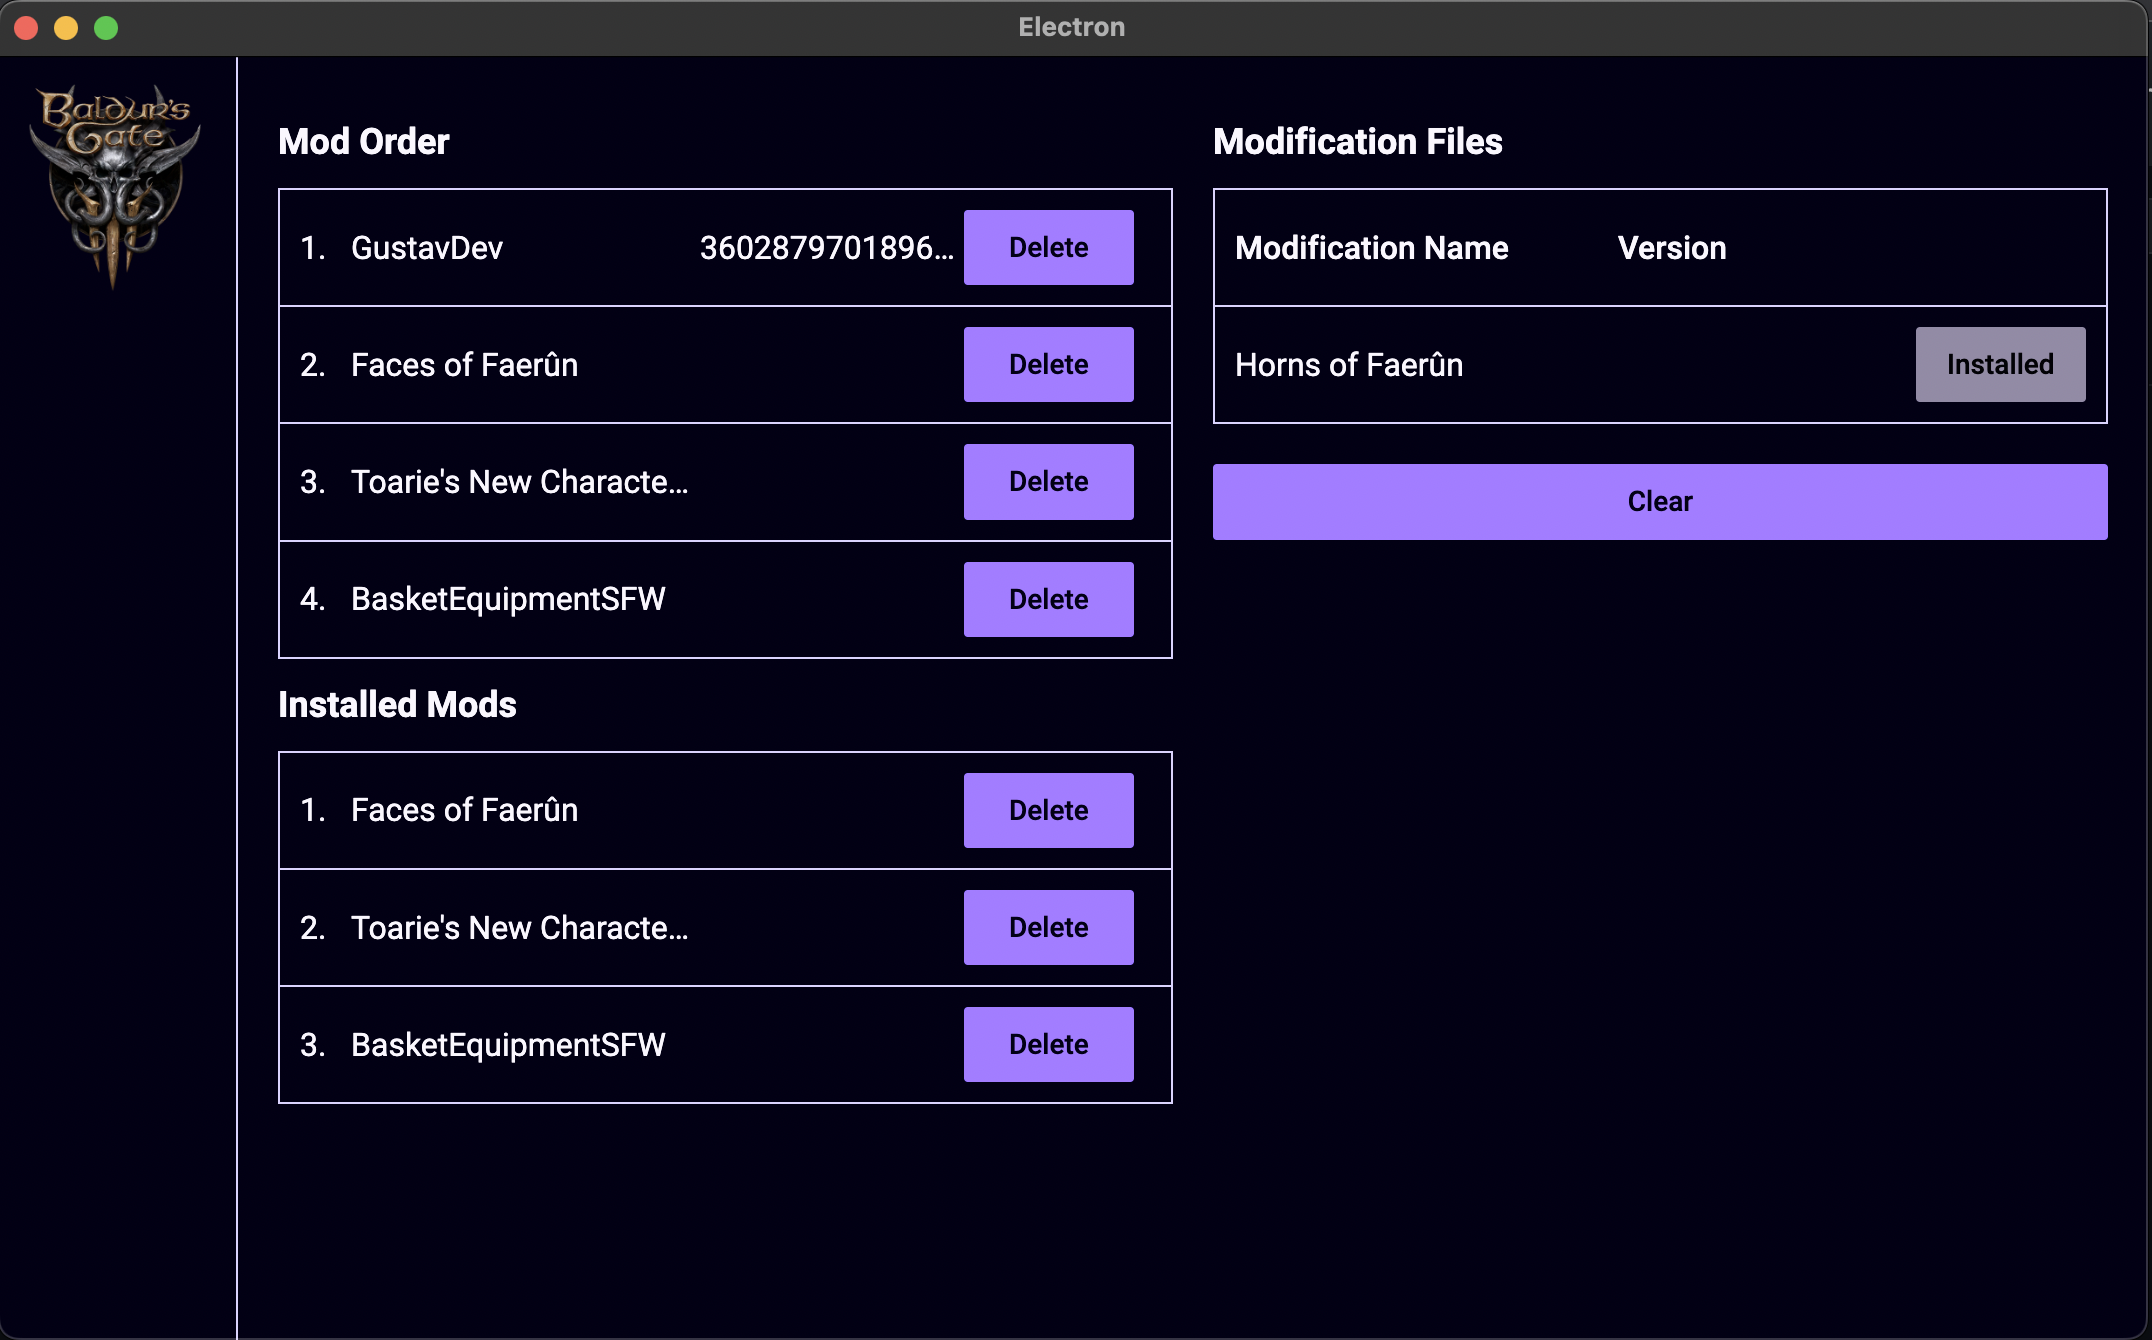The width and height of the screenshot is (2152, 1340).
Task: Select Faces of Faerûn under Installed Mods
Action: [x=463, y=810]
